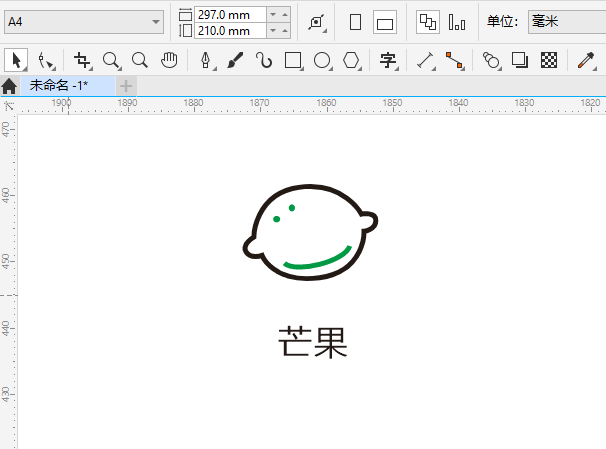The image size is (606, 449).
Task: Select the 芒果 text object
Action: coord(313,342)
